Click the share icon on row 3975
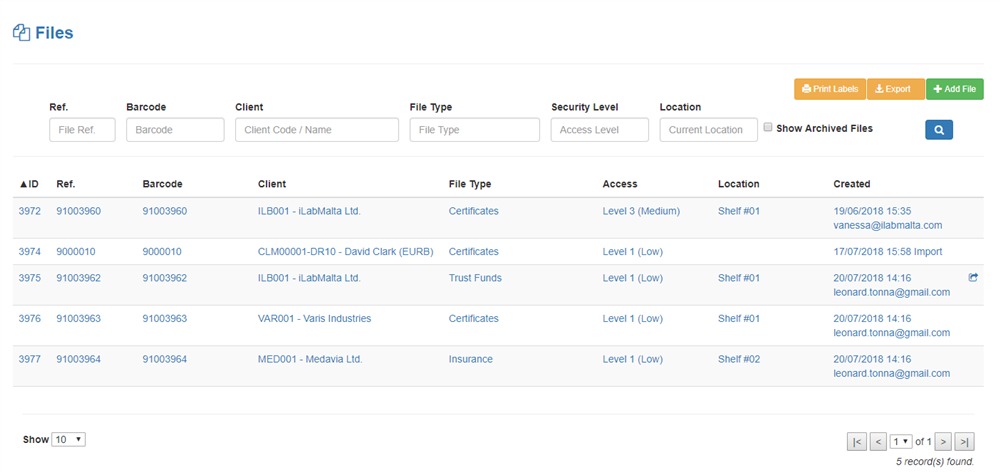 click(x=973, y=278)
